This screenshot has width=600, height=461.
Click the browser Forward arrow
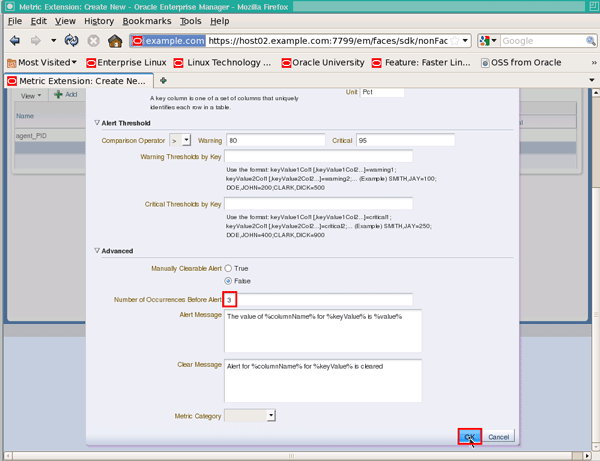tap(35, 41)
